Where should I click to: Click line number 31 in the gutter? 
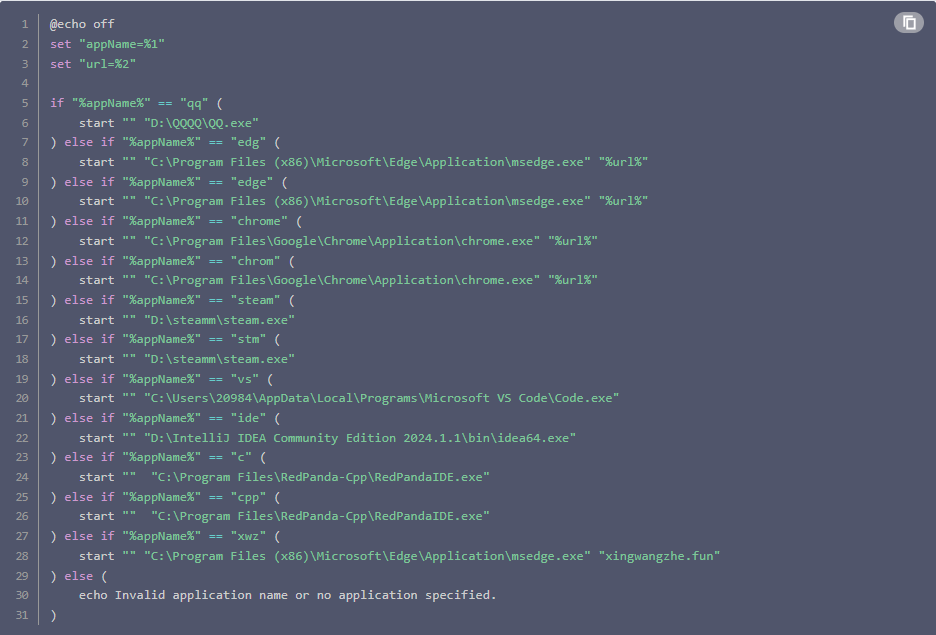click(24, 615)
